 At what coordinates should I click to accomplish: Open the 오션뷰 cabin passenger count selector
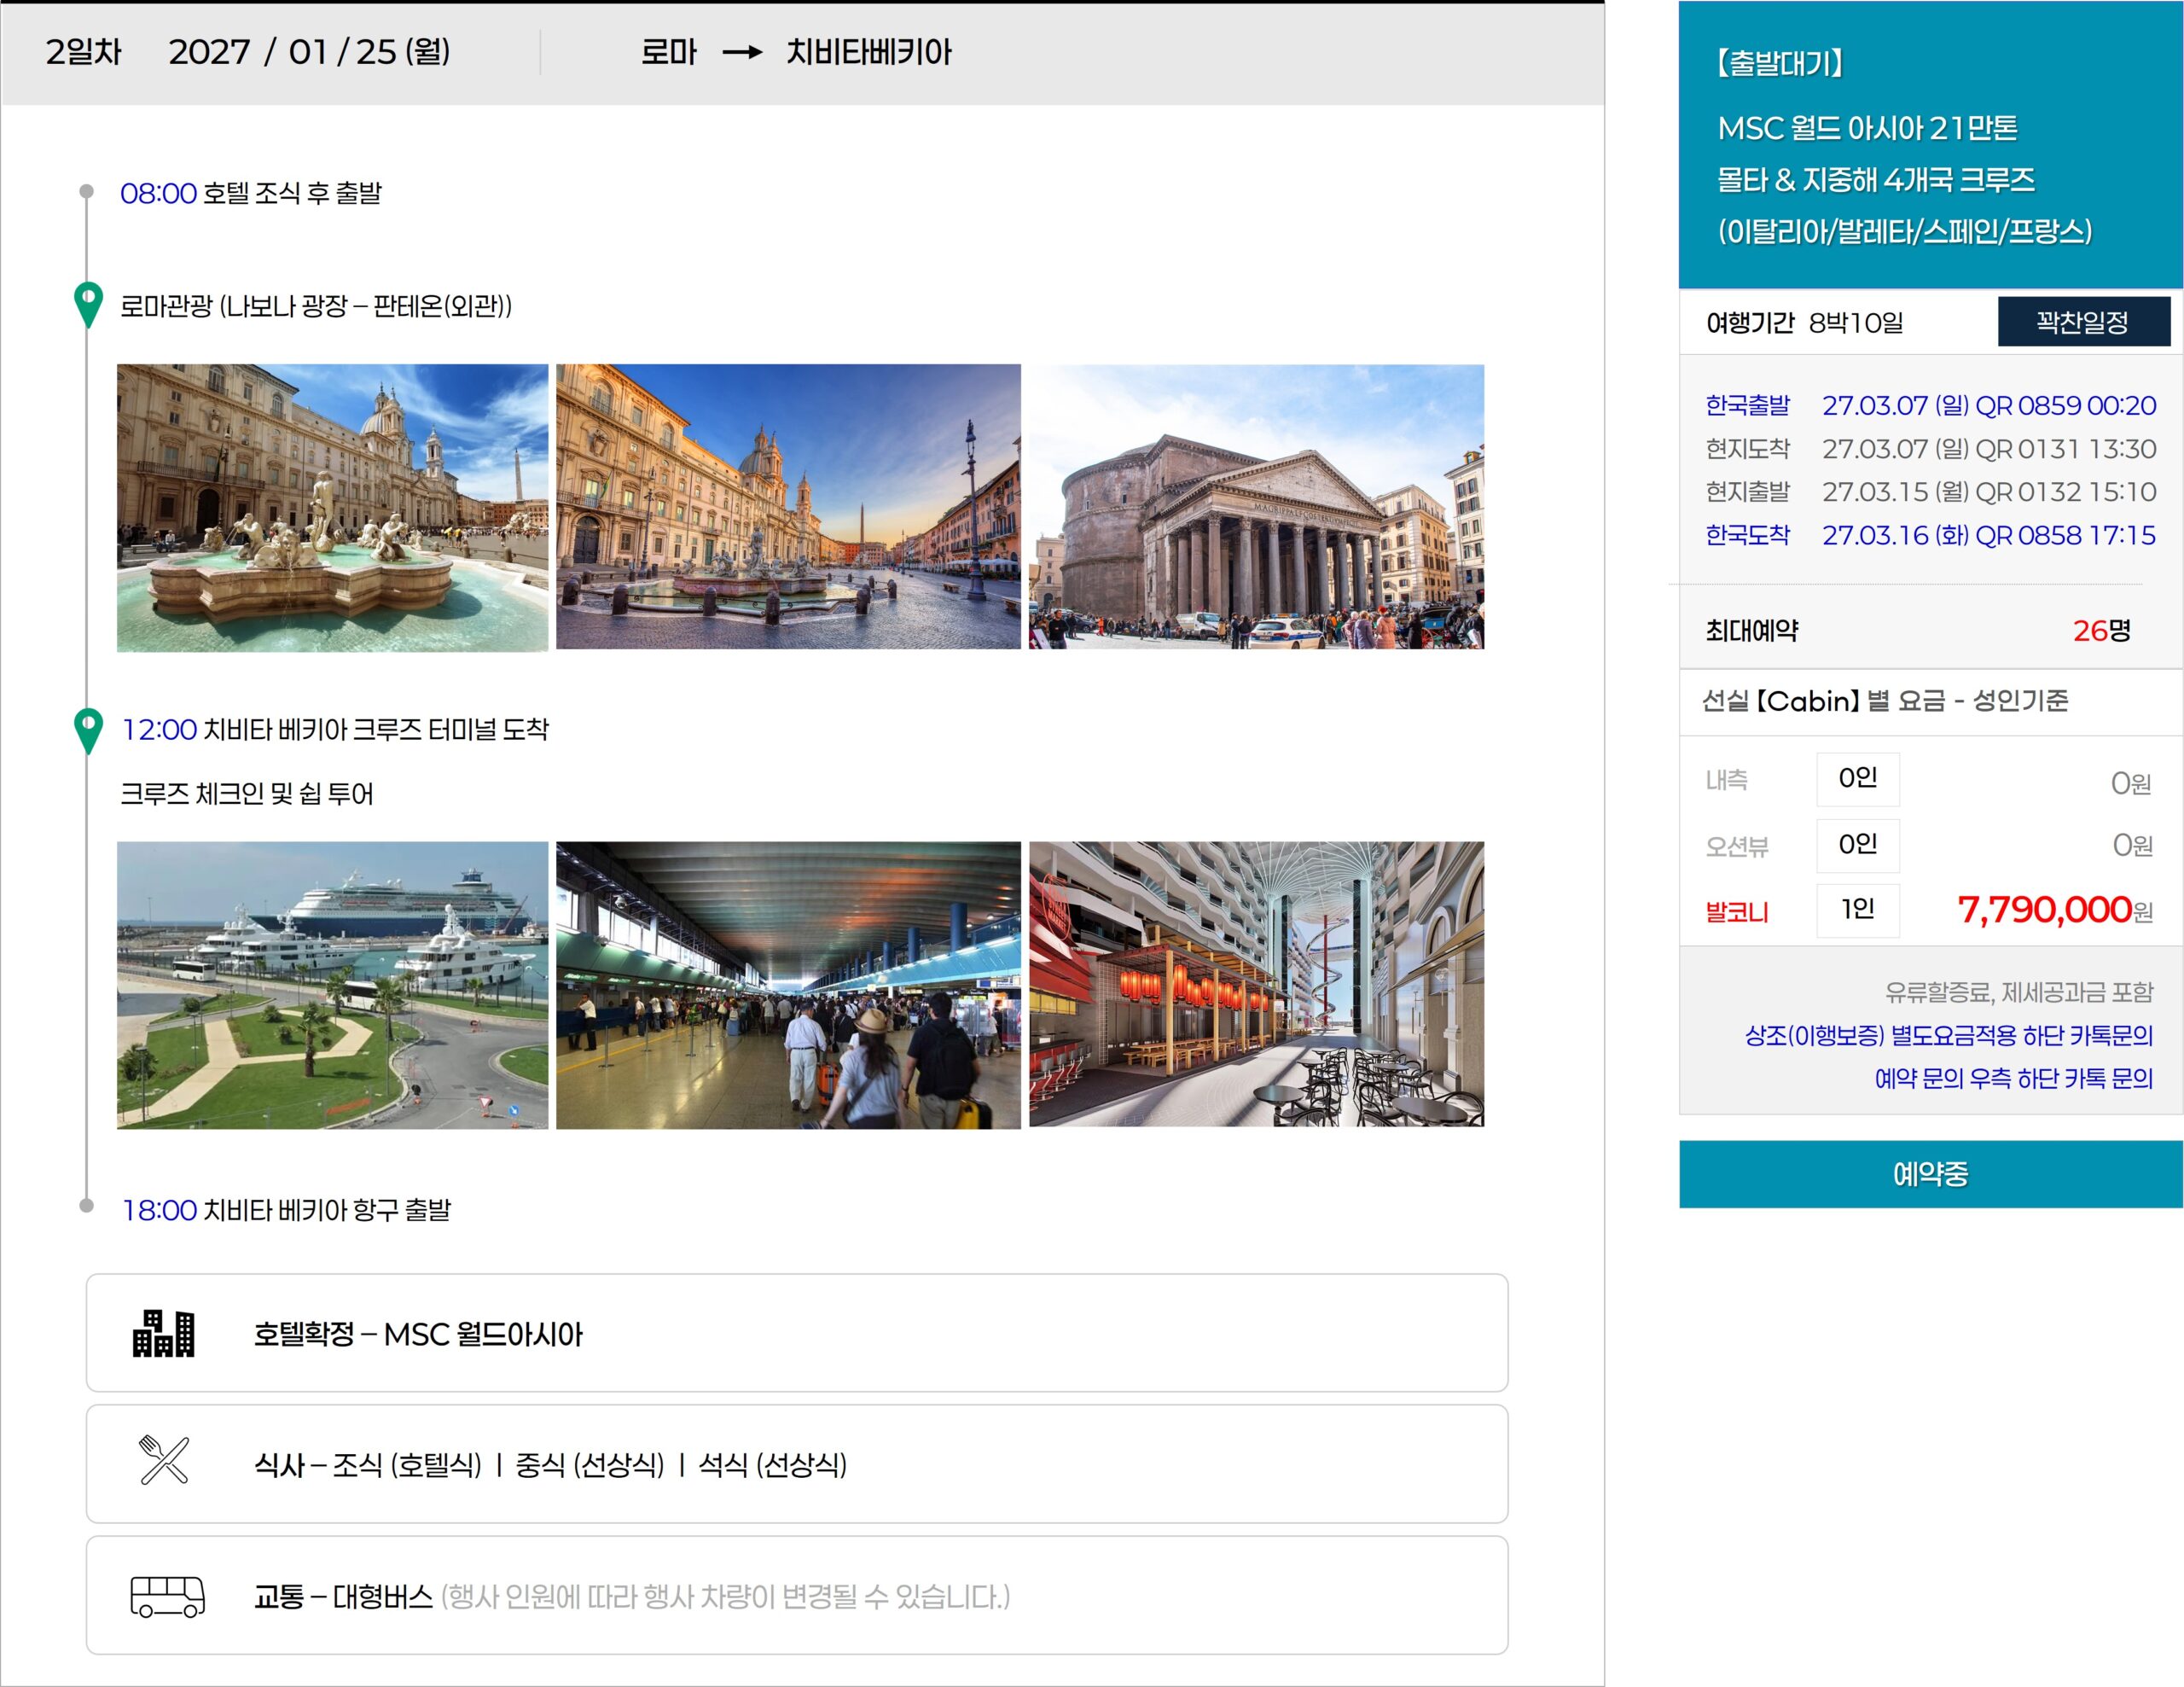click(1858, 845)
